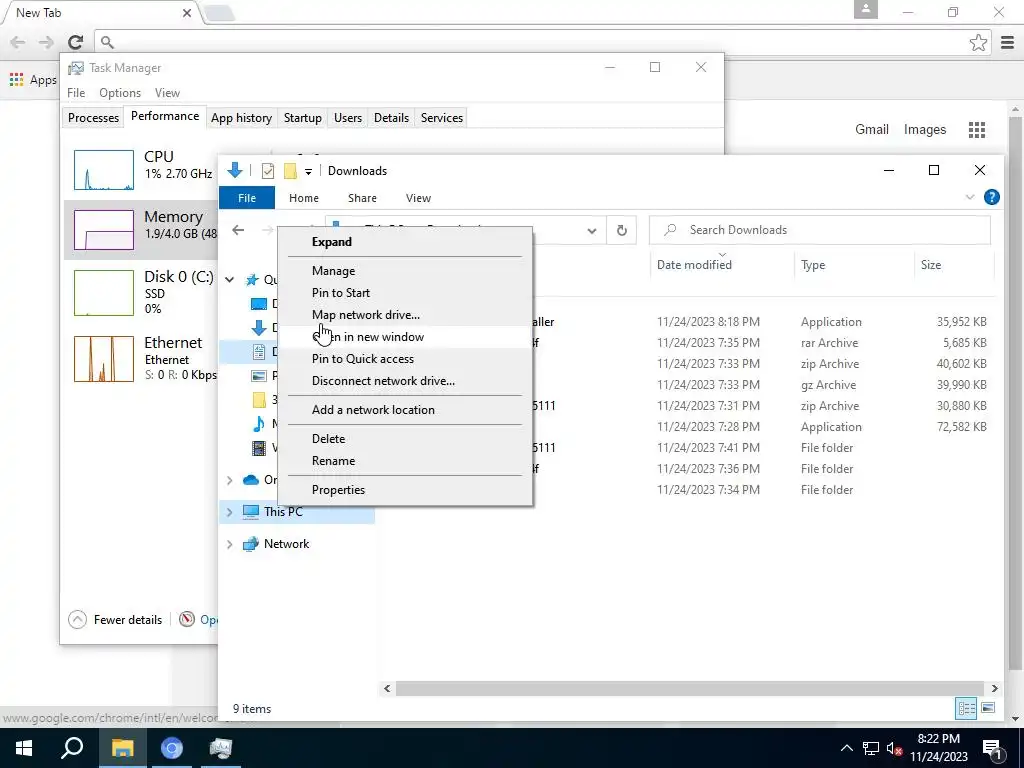The width and height of the screenshot is (1024, 768).
Task: Open the Gmail link
Action: point(872,129)
